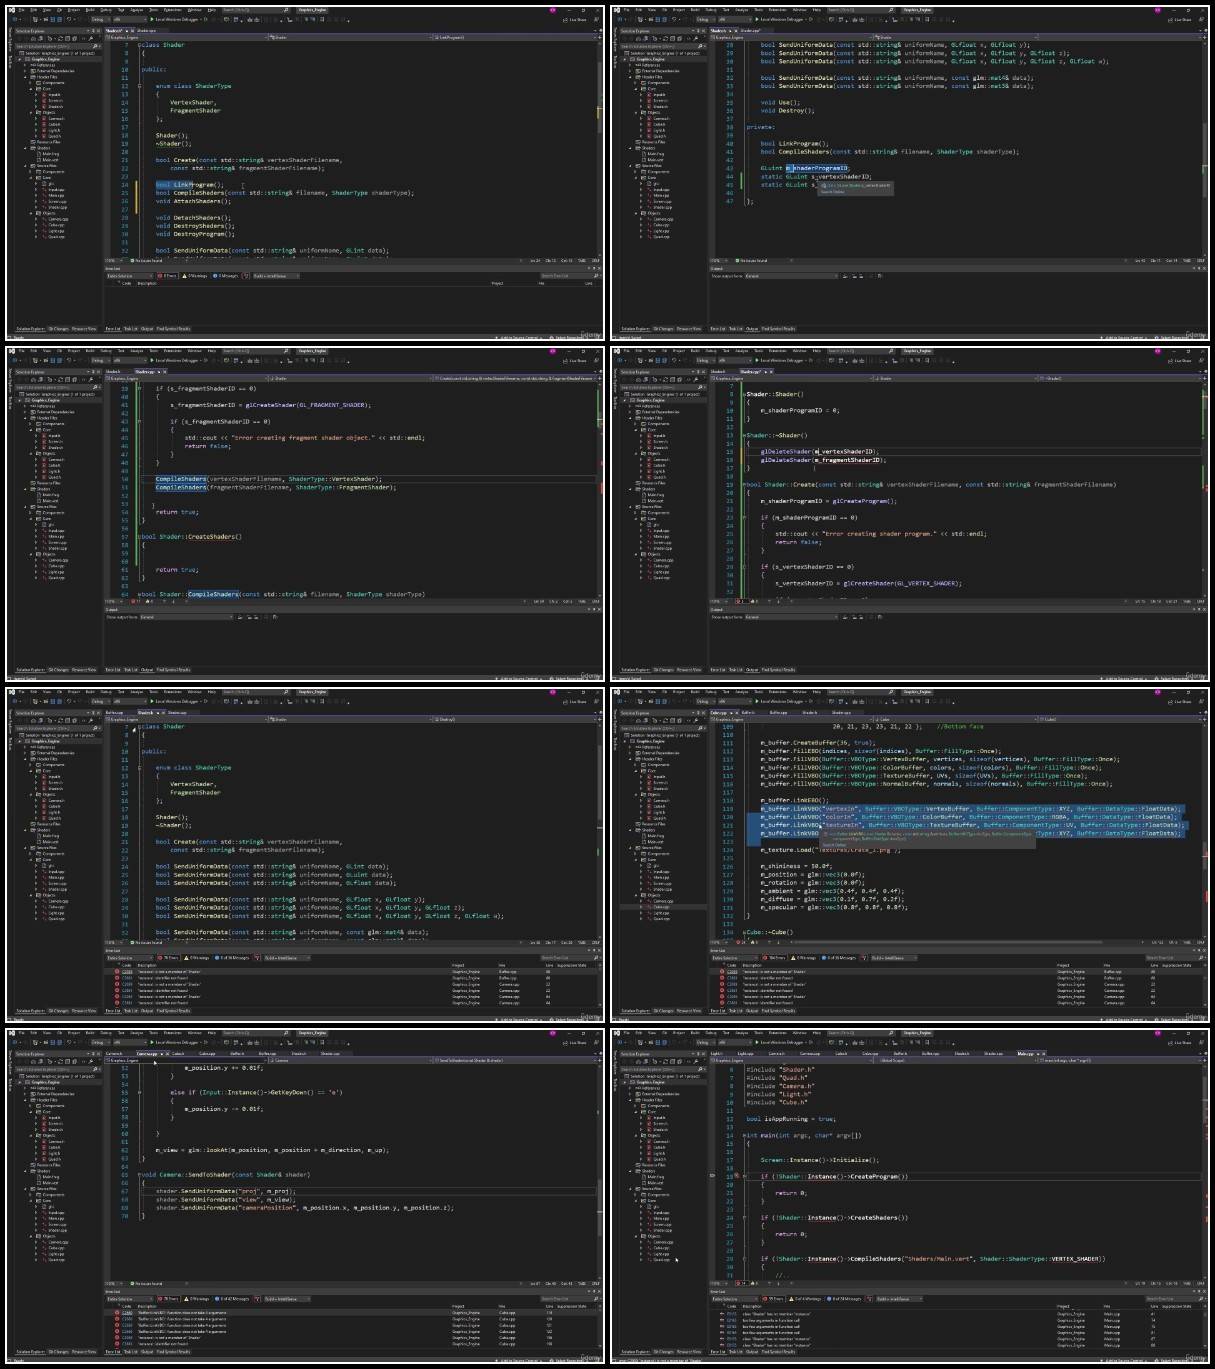1215x1369 pixels.
Task: Open the Output tab in the LinkProgram window
Action: [x=147, y=328]
